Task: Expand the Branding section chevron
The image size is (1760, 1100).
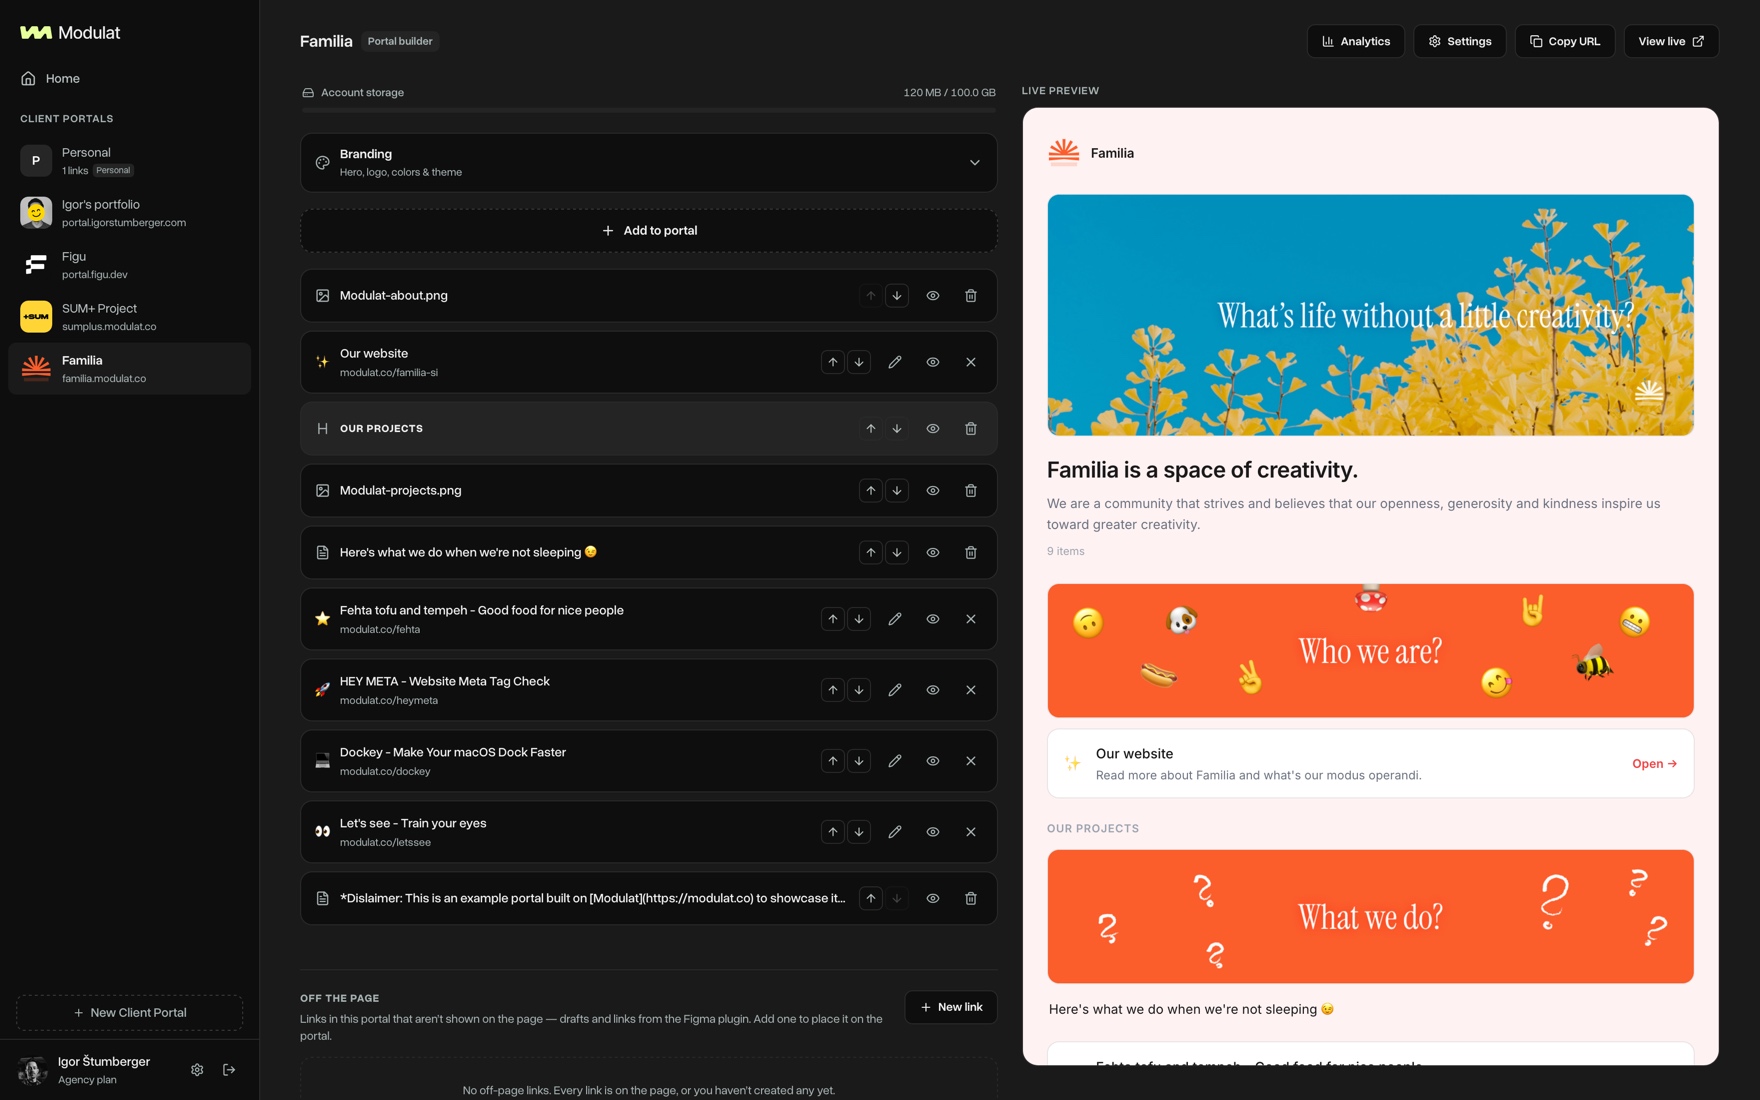Action: (975, 163)
